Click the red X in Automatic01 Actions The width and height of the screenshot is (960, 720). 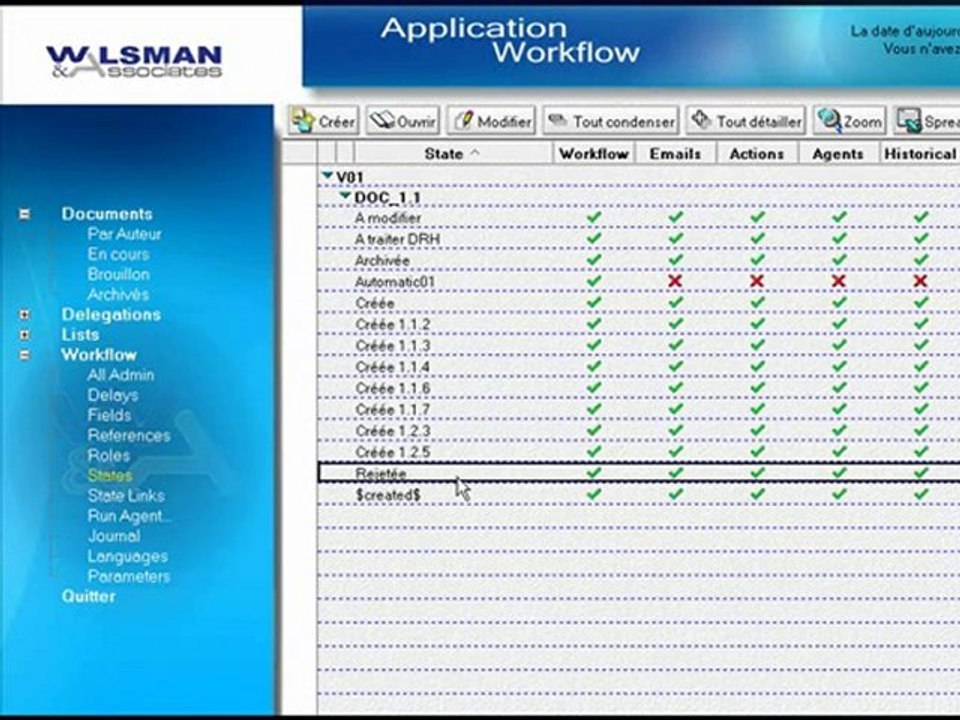pyautogui.click(x=757, y=281)
